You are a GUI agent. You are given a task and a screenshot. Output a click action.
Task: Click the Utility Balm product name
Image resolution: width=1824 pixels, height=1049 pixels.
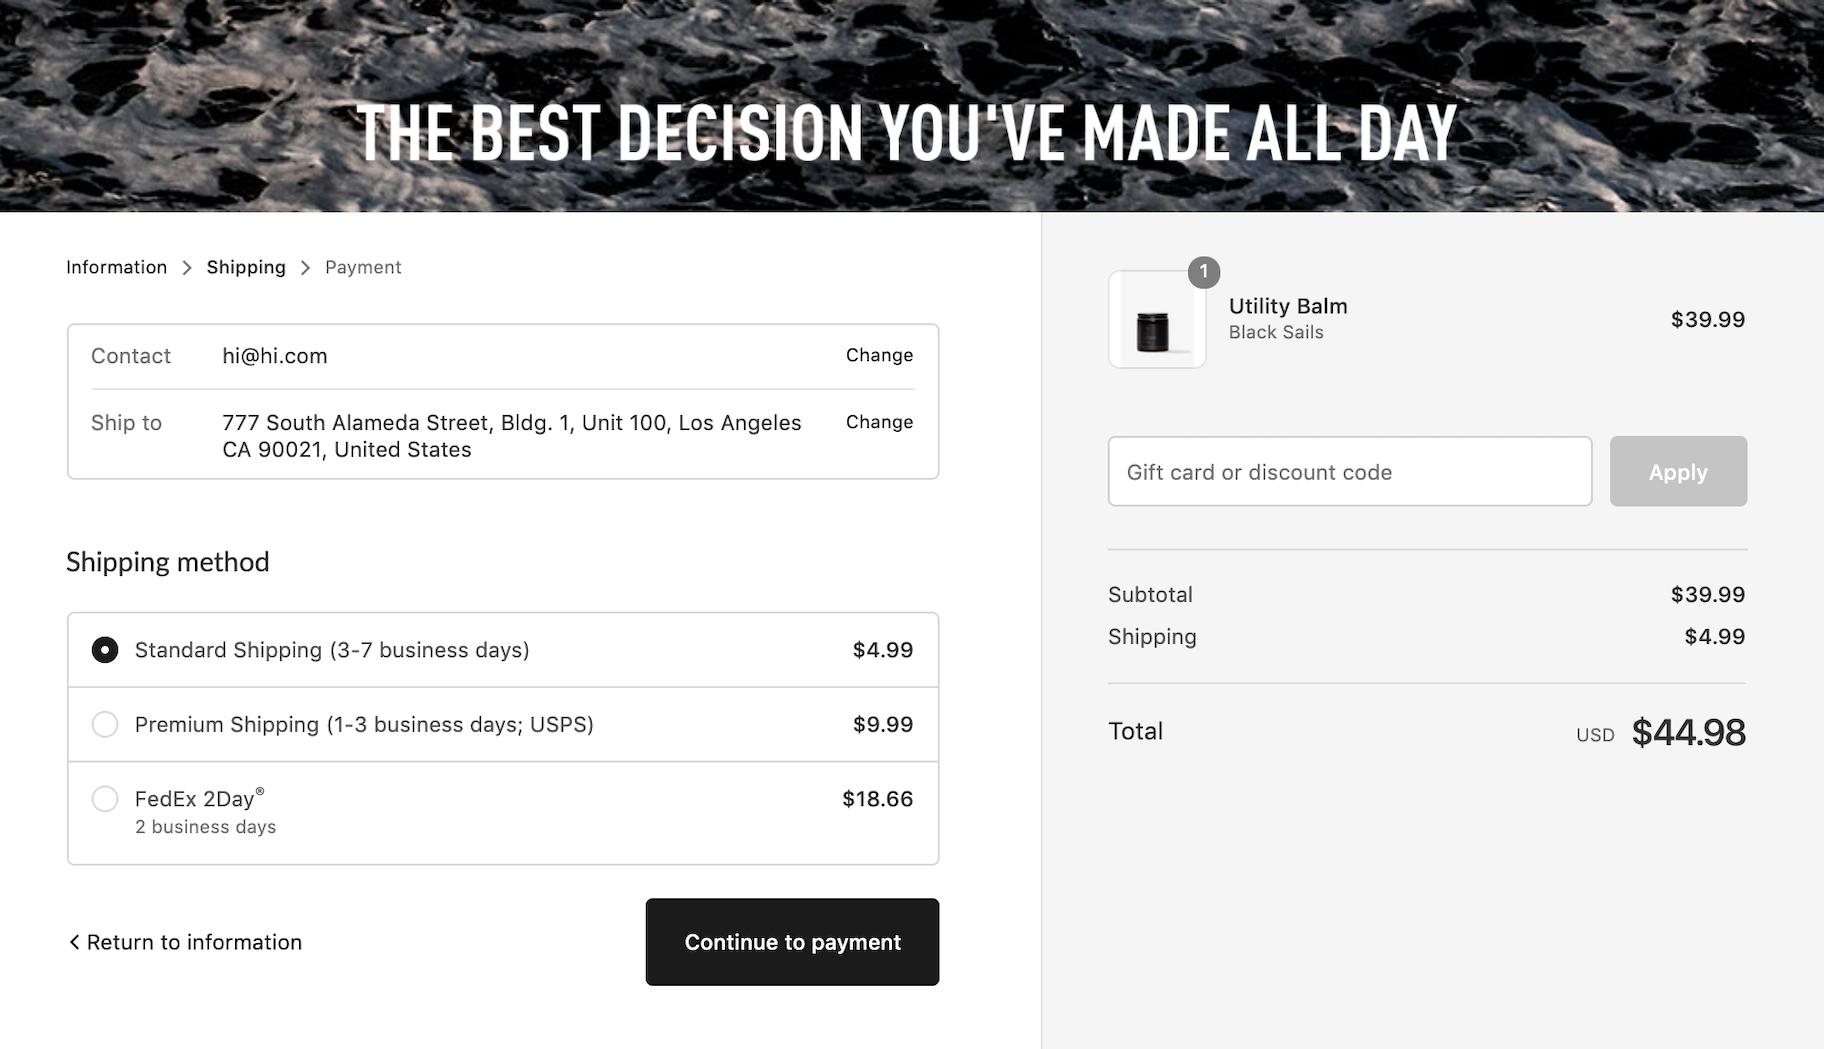[x=1288, y=307]
